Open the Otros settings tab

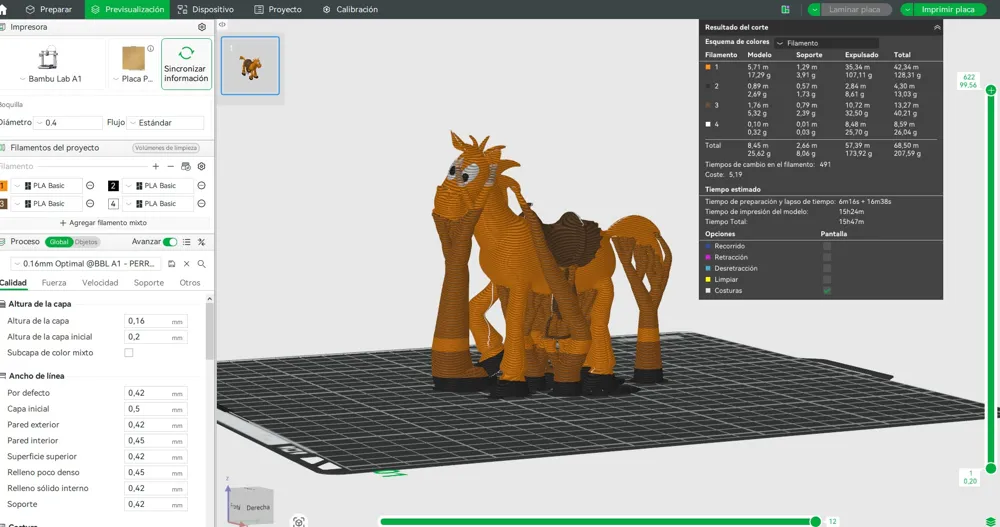(x=190, y=283)
